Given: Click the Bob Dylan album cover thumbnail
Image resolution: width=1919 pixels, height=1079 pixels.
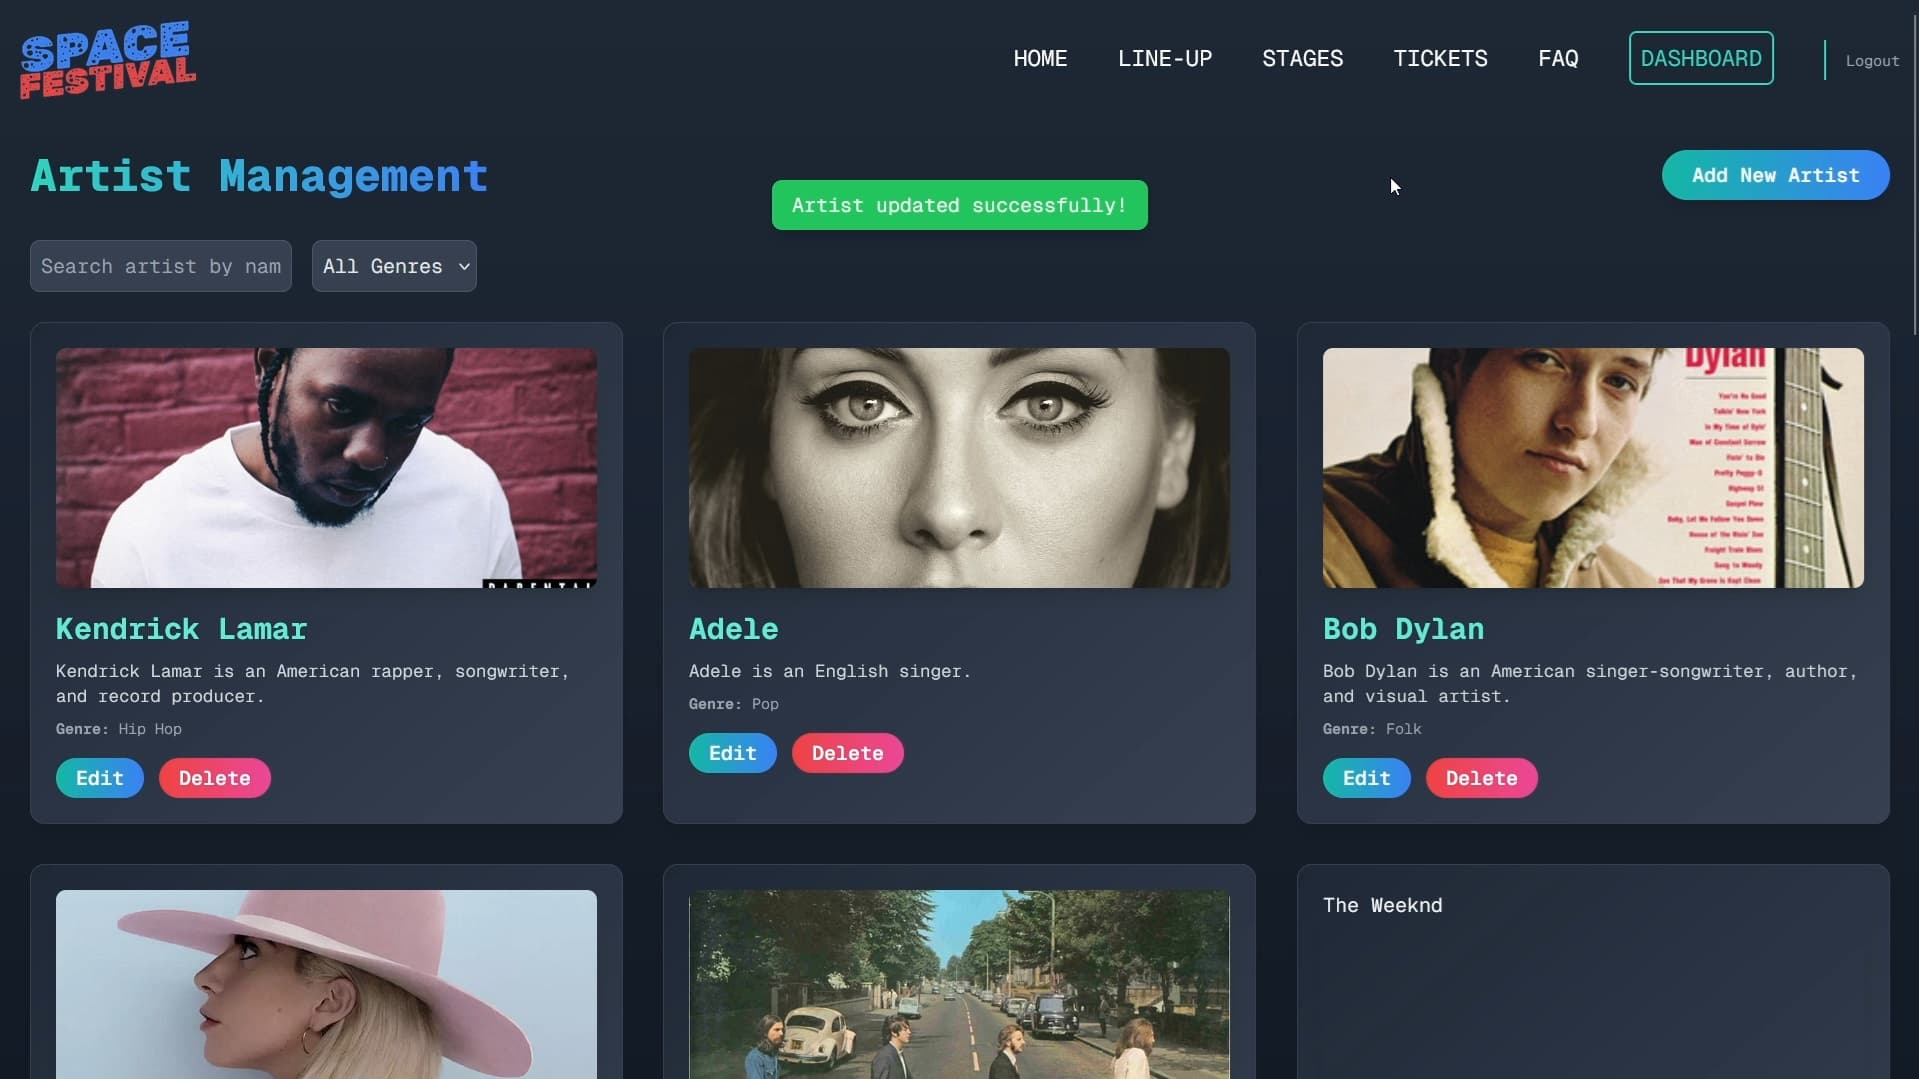Looking at the screenshot, I should pyautogui.click(x=1592, y=468).
